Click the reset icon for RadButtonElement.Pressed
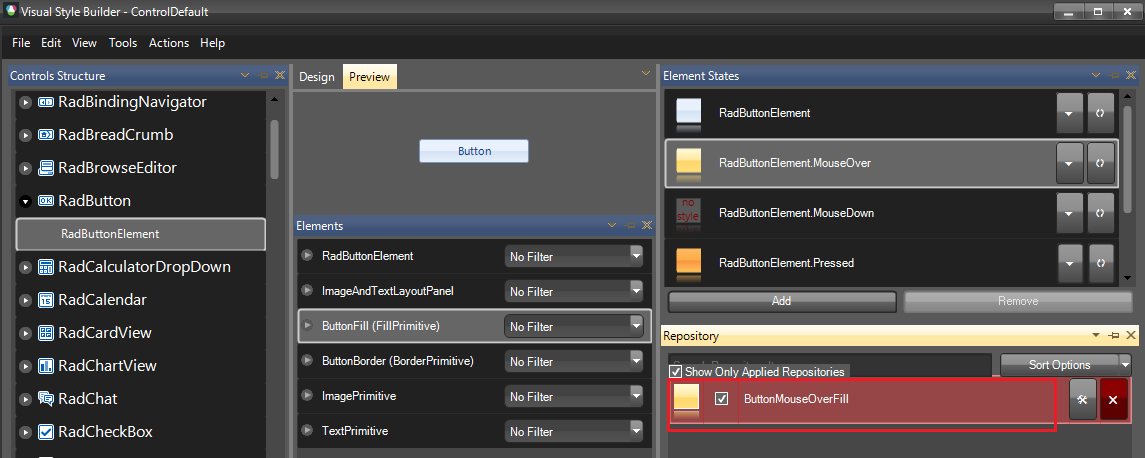Viewport: 1145px width, 458px height. point(1100,262)
